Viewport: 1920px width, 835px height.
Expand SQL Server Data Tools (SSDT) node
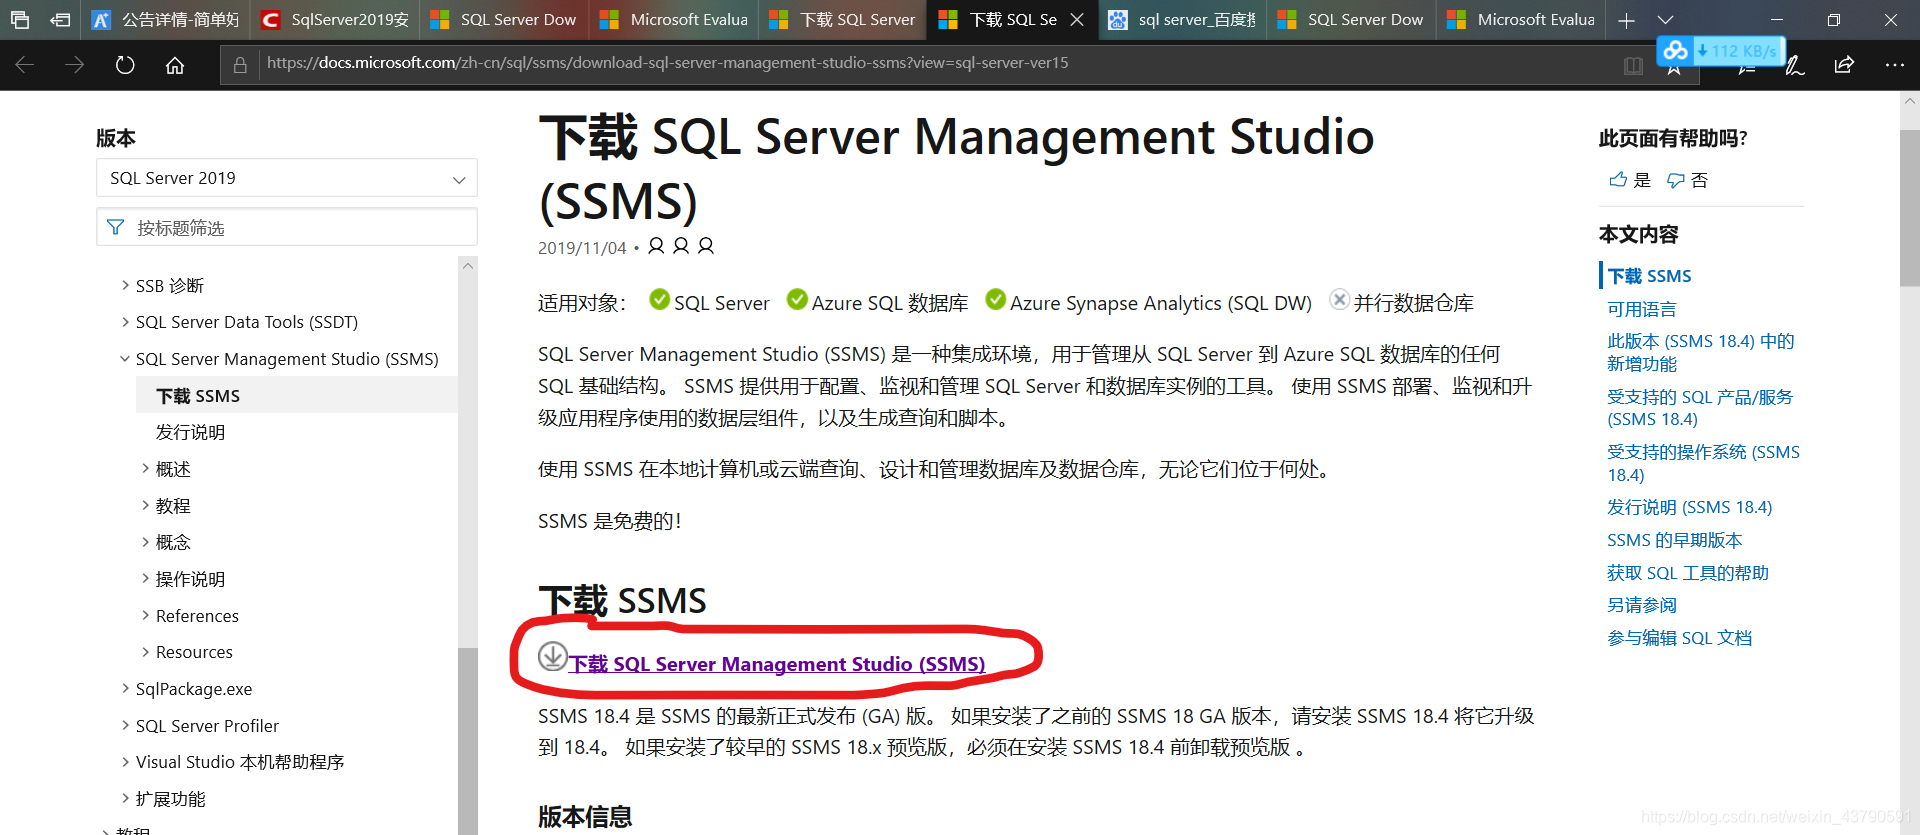point(125,322)
